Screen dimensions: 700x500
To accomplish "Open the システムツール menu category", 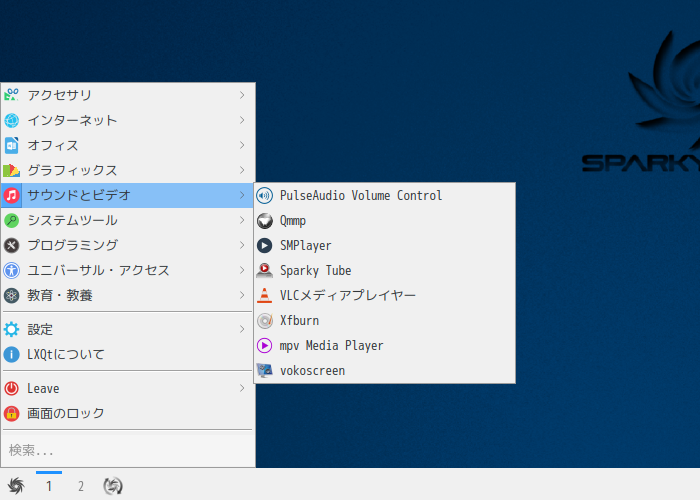I will (128, 220).
